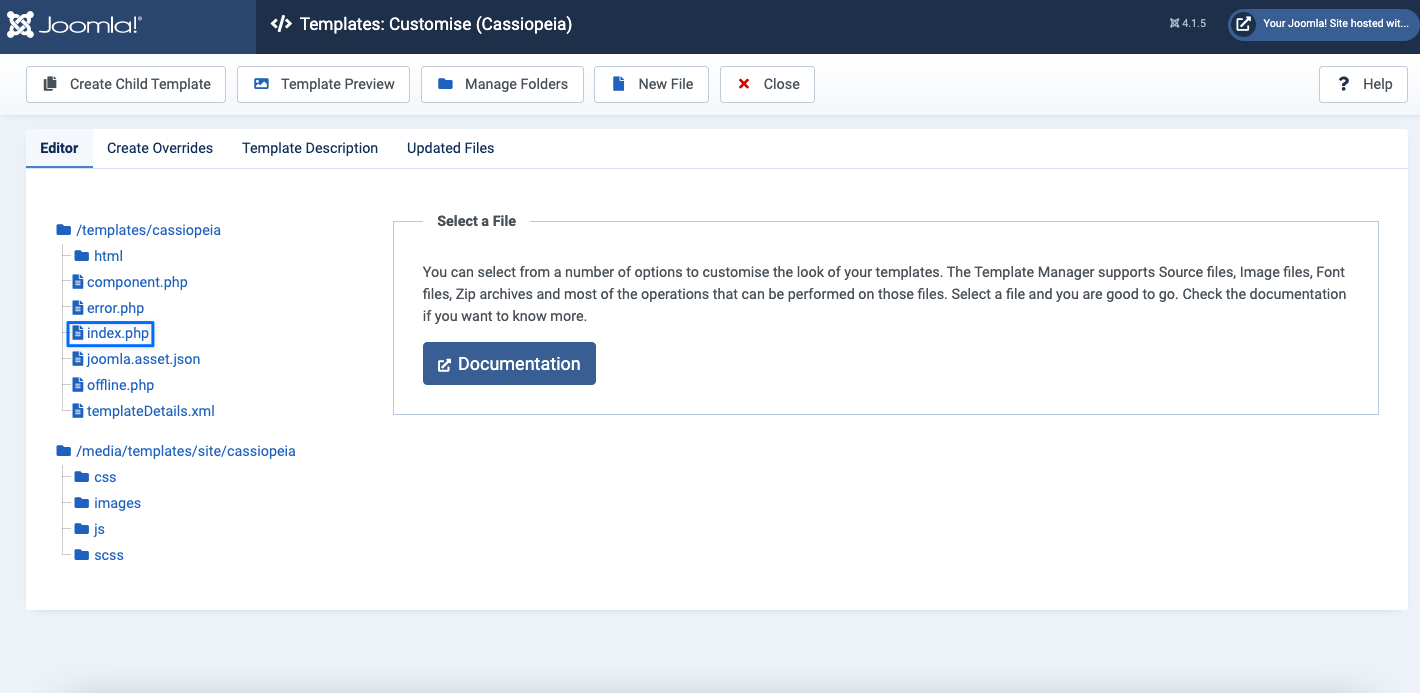The width and height of the screenshot is (1420, 693).
Task: Click the image icon on Template Preview
Action: coord(261,84)
